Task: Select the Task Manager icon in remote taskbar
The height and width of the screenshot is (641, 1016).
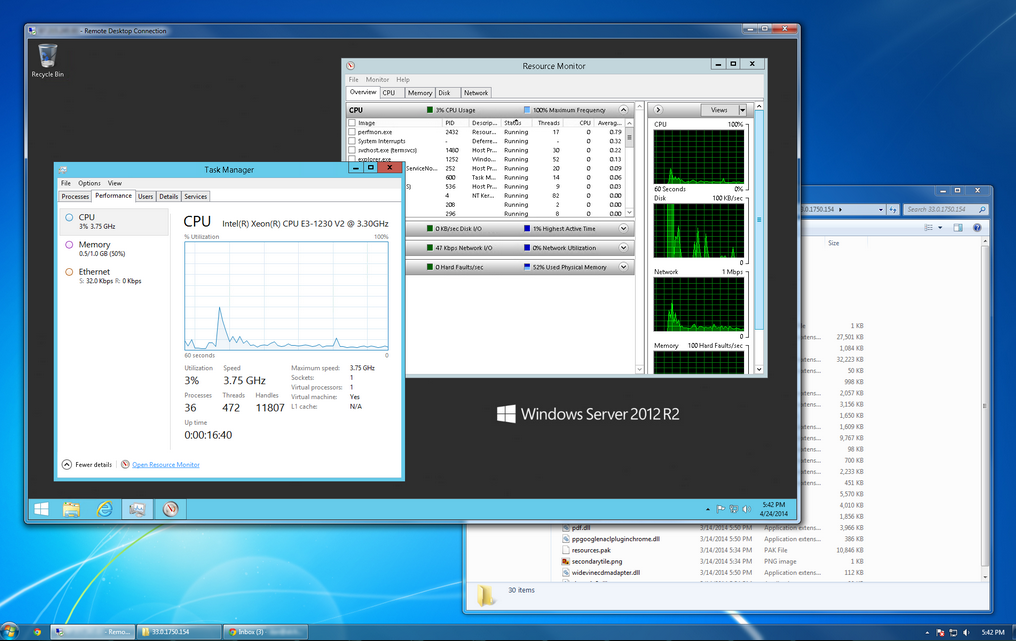Action: tap(137, 509)
